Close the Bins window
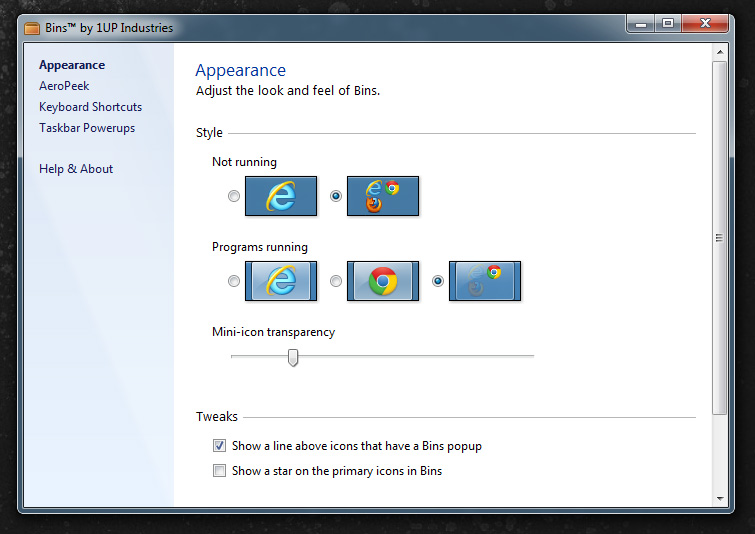Image resolution: width=755 pixels, height=534 pixels. point(705,24)
